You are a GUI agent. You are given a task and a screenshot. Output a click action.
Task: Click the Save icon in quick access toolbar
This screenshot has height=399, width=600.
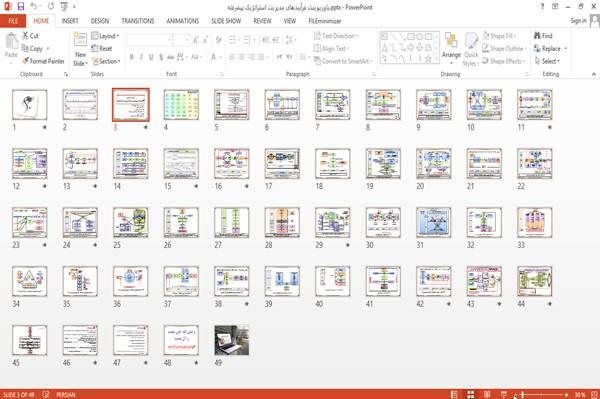21,7
